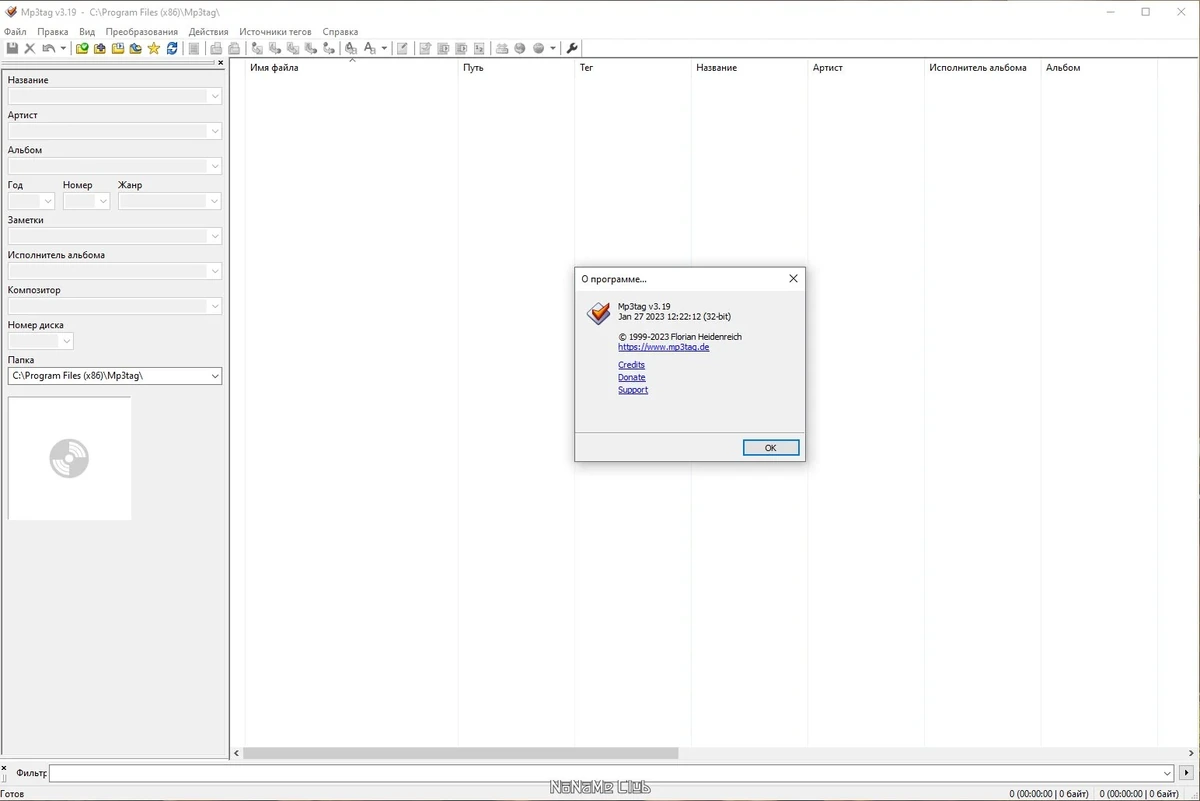This screenshot has width=1200, height=801.
Task: Open the Undo history dropdown arrow
Action: click(x=63, y=48)
